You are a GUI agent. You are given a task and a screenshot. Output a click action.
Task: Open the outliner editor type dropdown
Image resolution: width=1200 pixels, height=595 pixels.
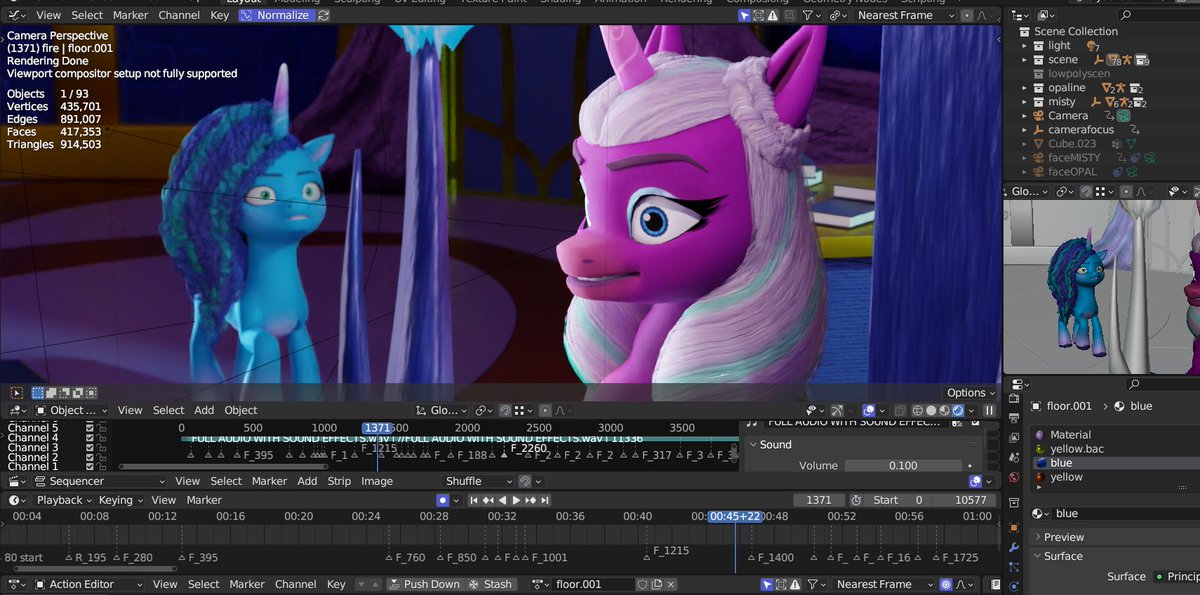pyautogui.click(x=1022, y=15)
